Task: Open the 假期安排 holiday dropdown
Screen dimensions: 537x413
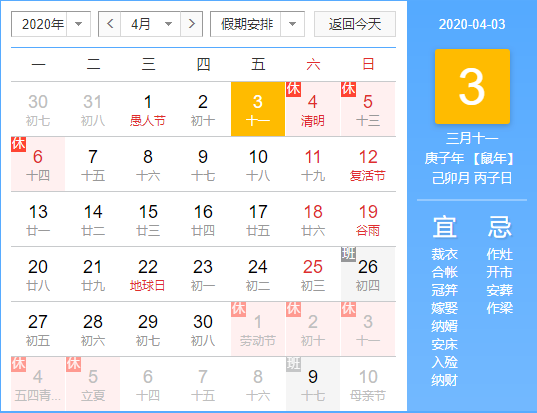Action: pyautogui.click(x=257, y=24)
